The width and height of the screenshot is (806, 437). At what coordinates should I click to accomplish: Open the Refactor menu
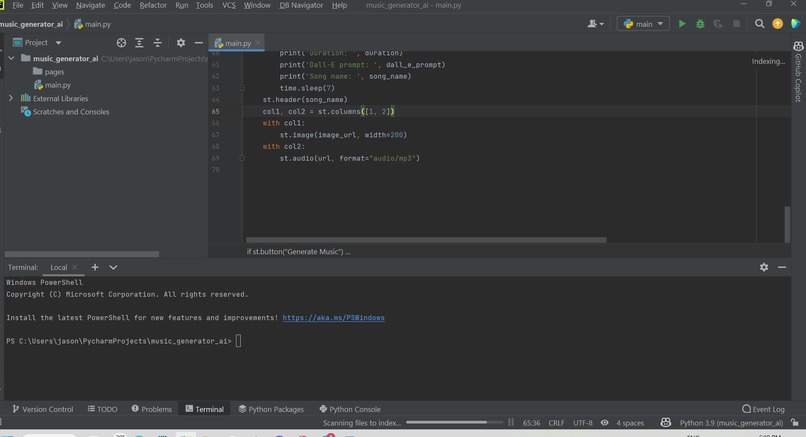153,5
